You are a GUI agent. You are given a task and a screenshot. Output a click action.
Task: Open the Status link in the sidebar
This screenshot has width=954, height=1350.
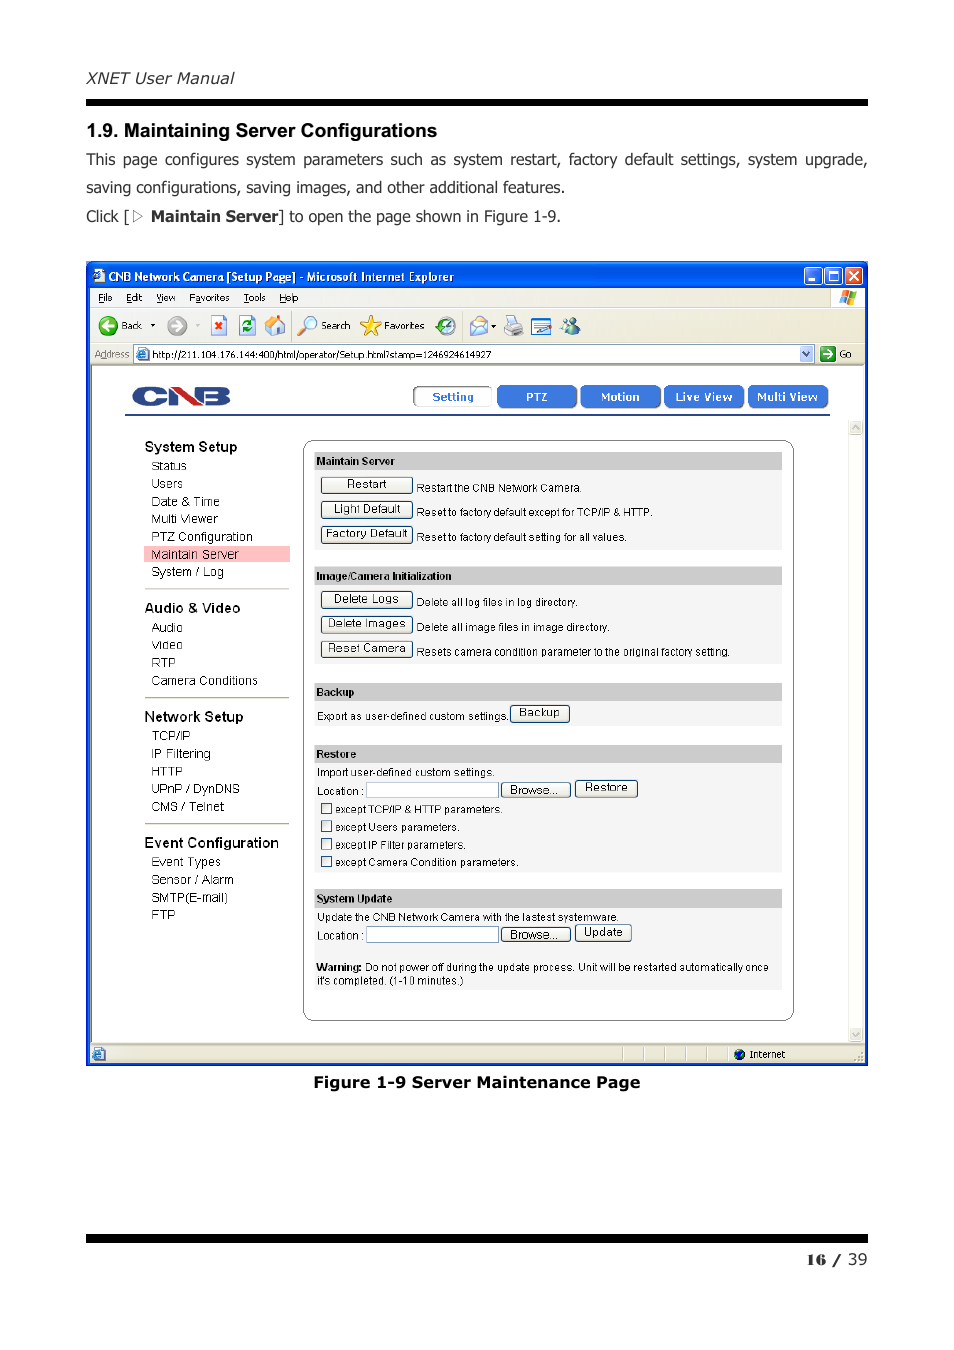click(x=169, y=466)
